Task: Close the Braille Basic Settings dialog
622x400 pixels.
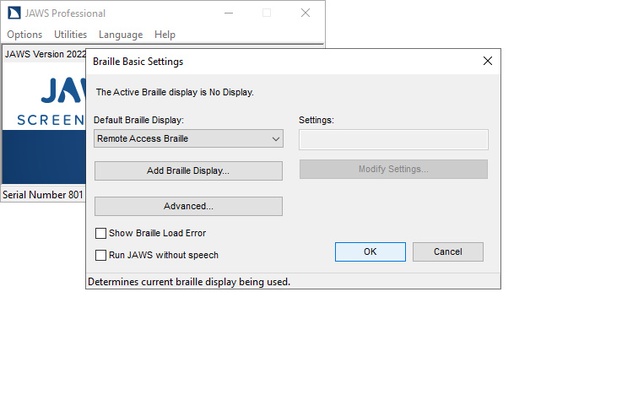Action: 487,61
